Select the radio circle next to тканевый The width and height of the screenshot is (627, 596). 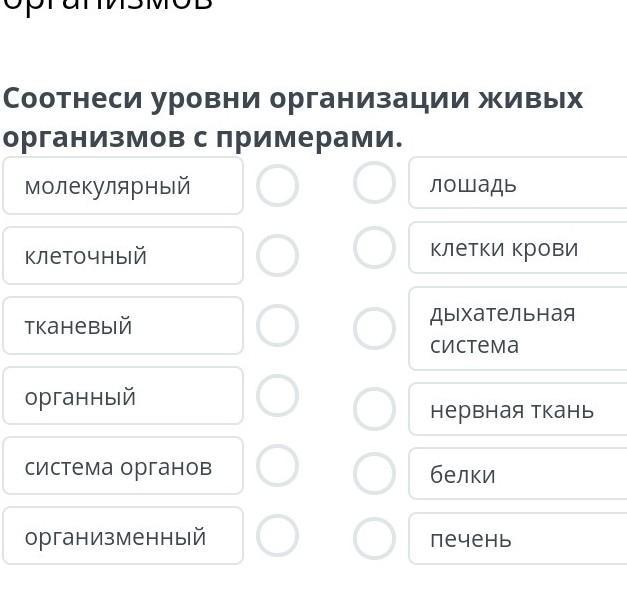277,326
